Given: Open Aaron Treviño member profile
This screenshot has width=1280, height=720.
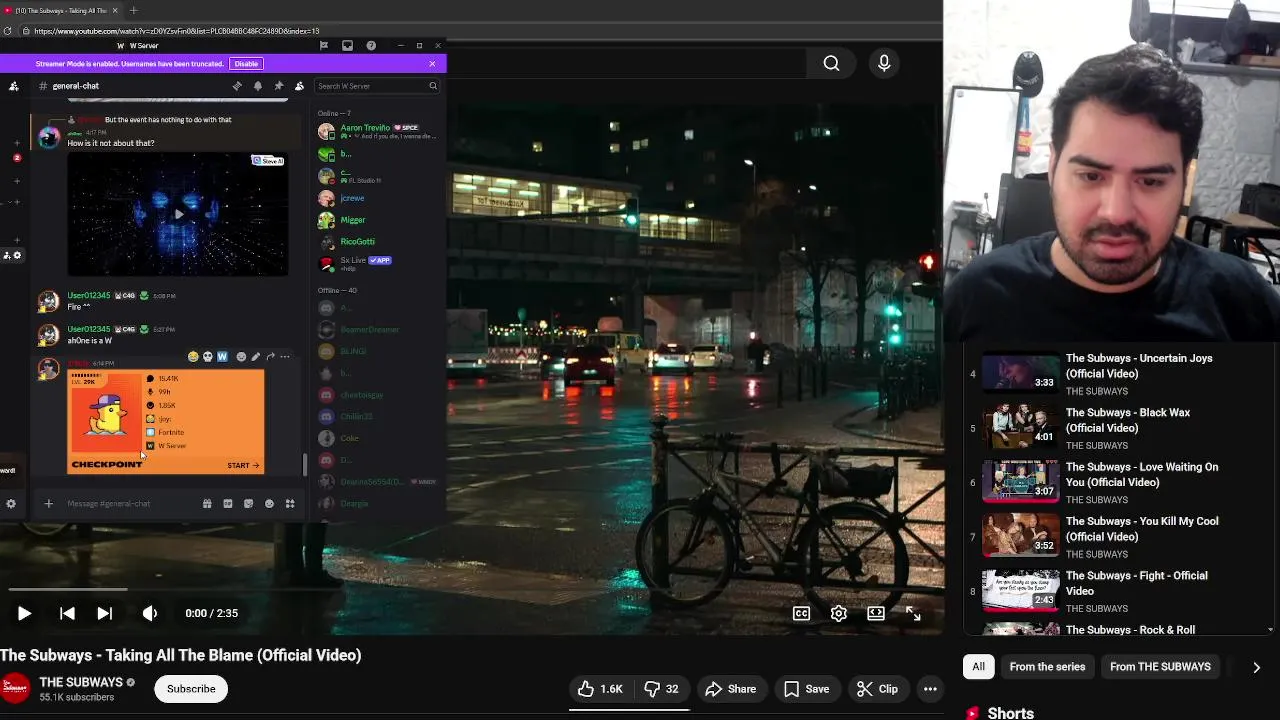Looking at the screenshot, I should (376, 132).
